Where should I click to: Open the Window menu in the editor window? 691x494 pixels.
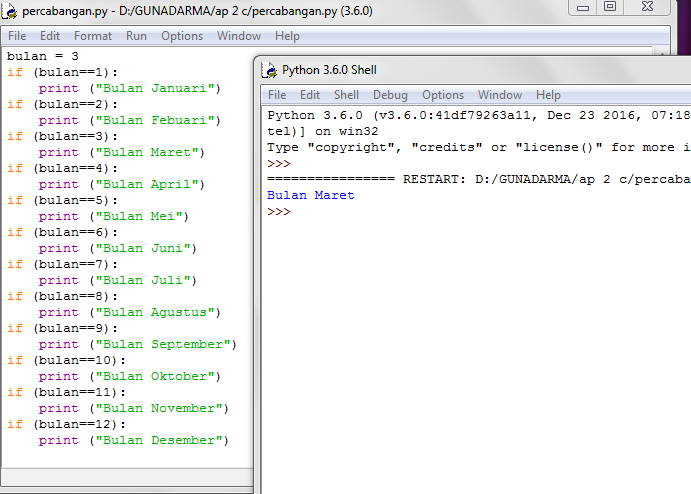point(239,36)
